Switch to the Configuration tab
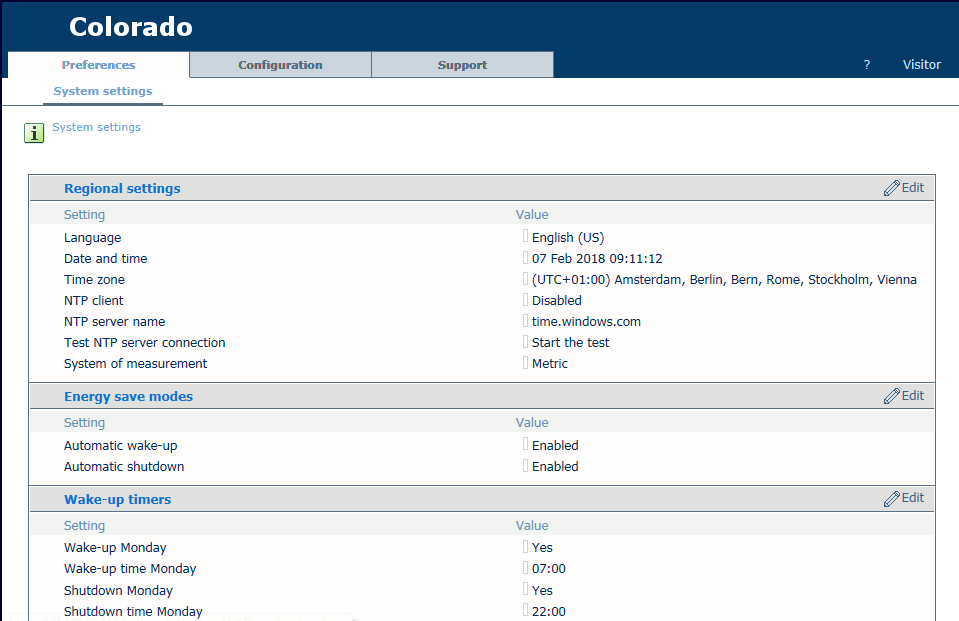This screenshot has height=621, width=959. click(x=280, y=65)
